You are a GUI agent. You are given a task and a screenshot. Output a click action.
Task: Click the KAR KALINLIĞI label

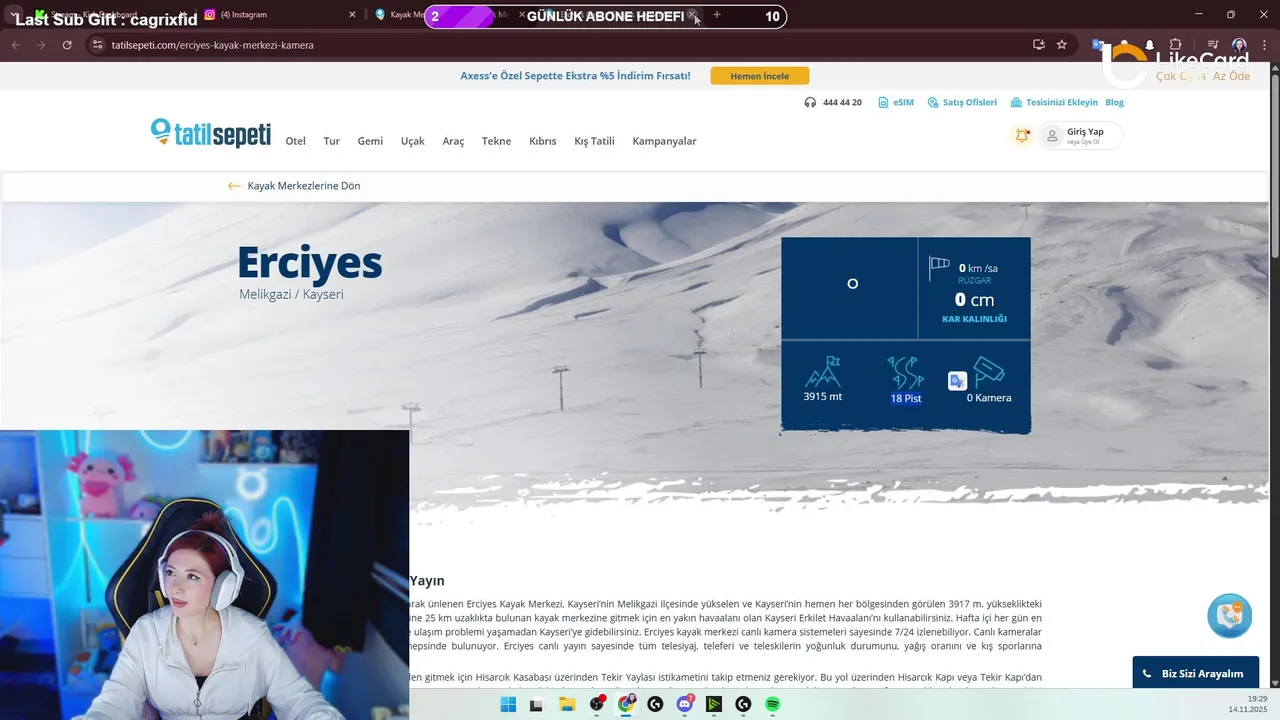point(974,319)
